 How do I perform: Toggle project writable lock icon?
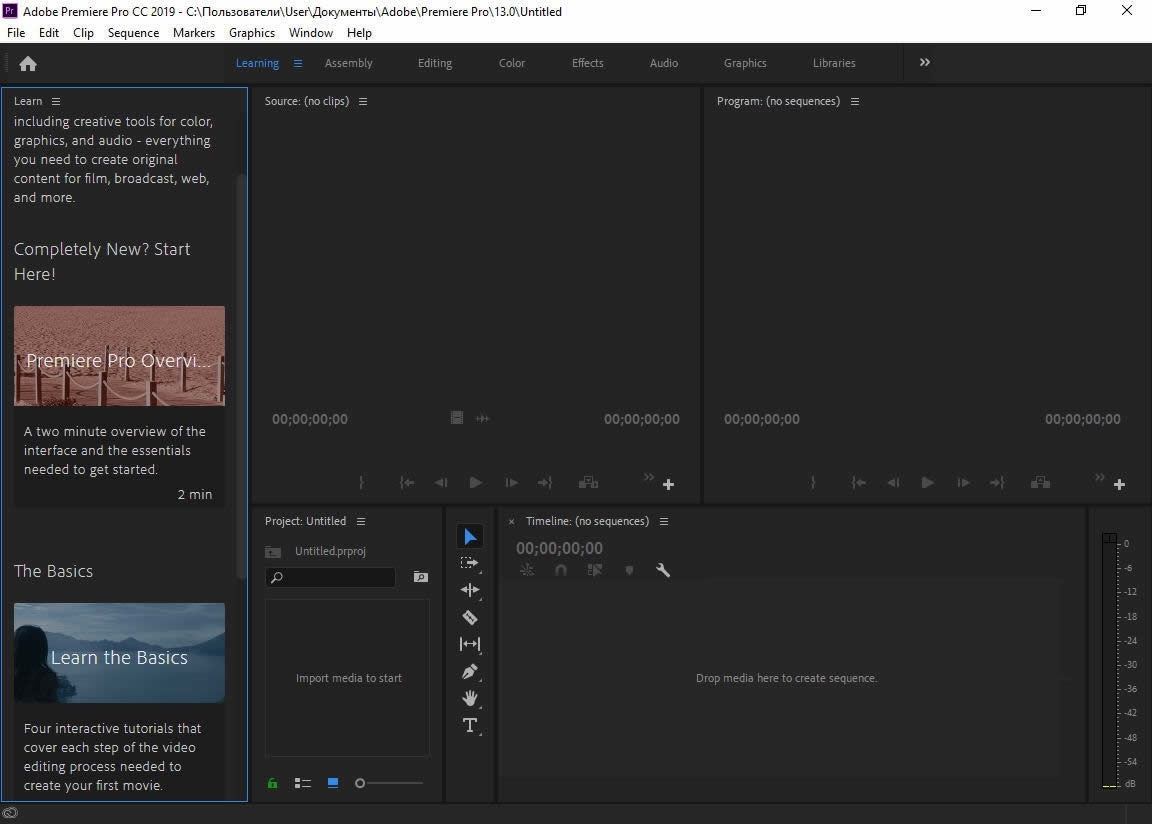[x=273, y=784]
